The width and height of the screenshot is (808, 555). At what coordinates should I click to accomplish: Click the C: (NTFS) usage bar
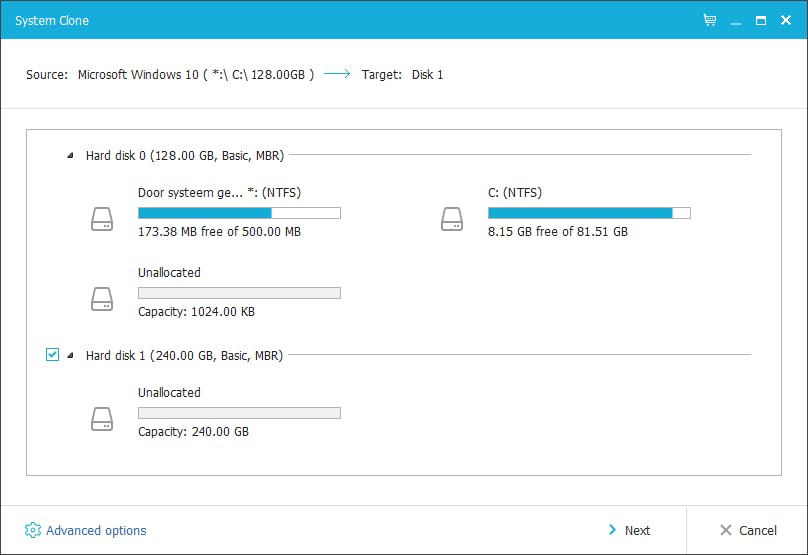point(588,213)
